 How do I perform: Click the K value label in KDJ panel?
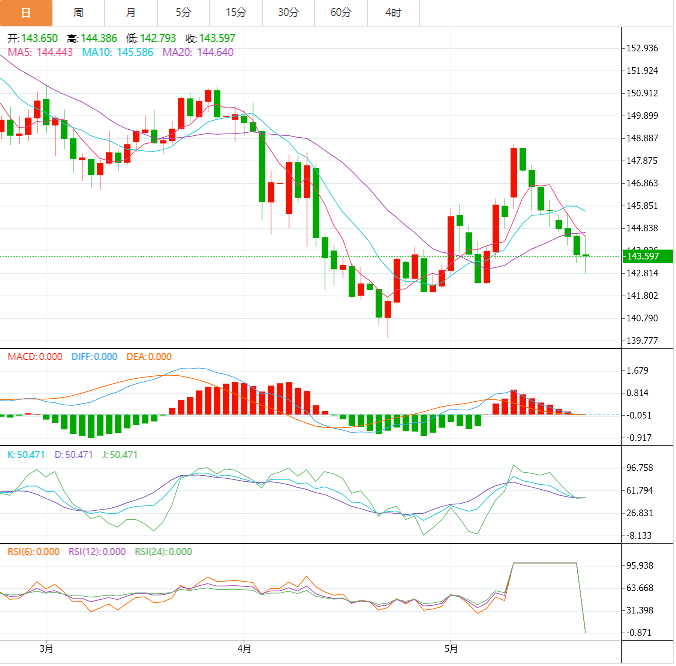coord(26,455)
